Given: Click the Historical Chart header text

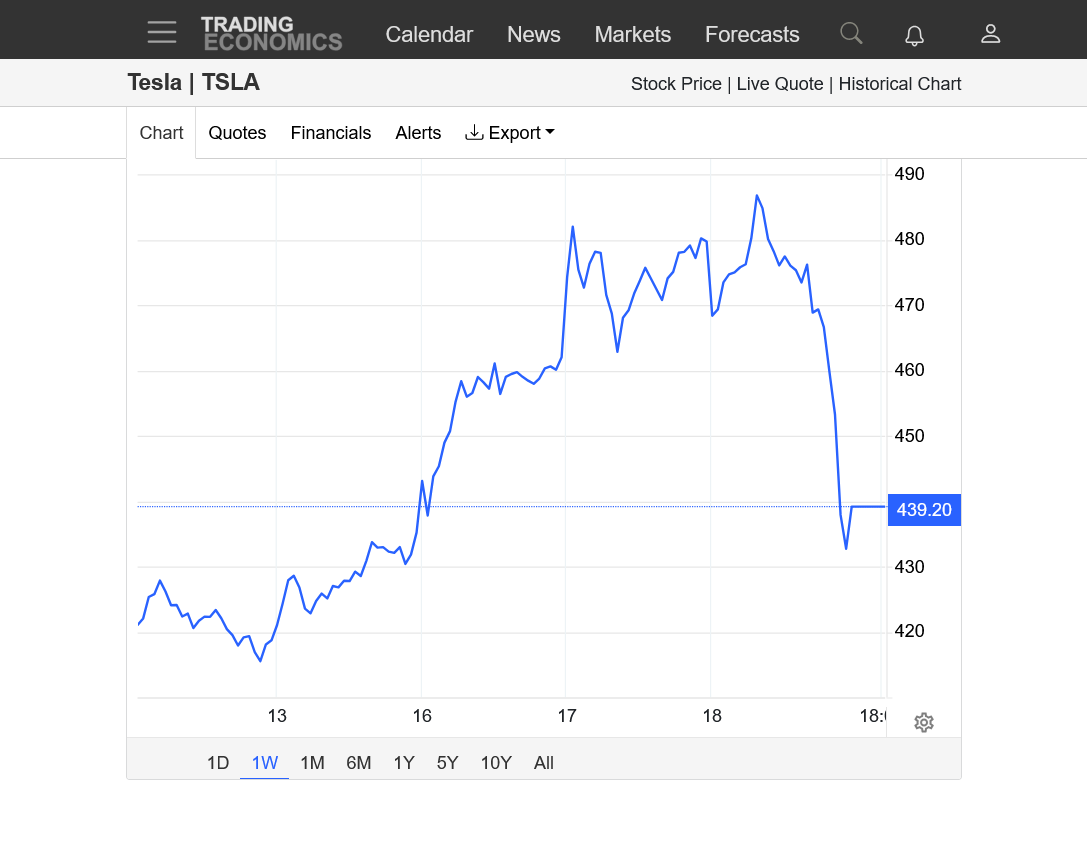Looking at the screenshot, I should tap(900, 84).
